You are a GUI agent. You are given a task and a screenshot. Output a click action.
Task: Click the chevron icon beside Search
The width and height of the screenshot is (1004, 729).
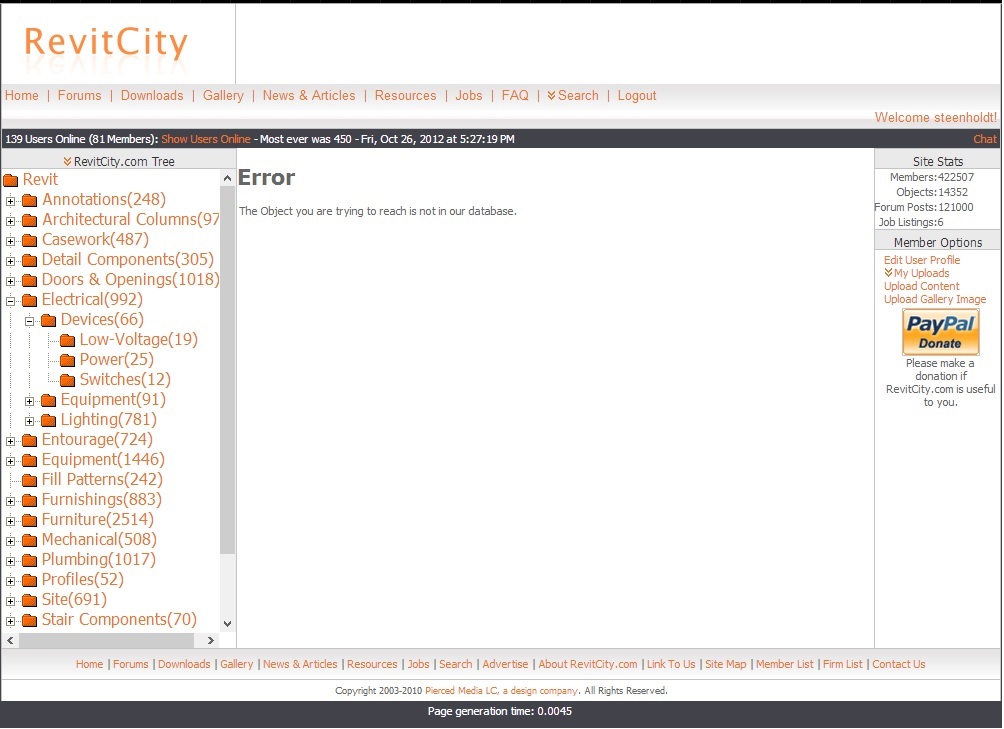pyautogui.click(x=551, y=96)
